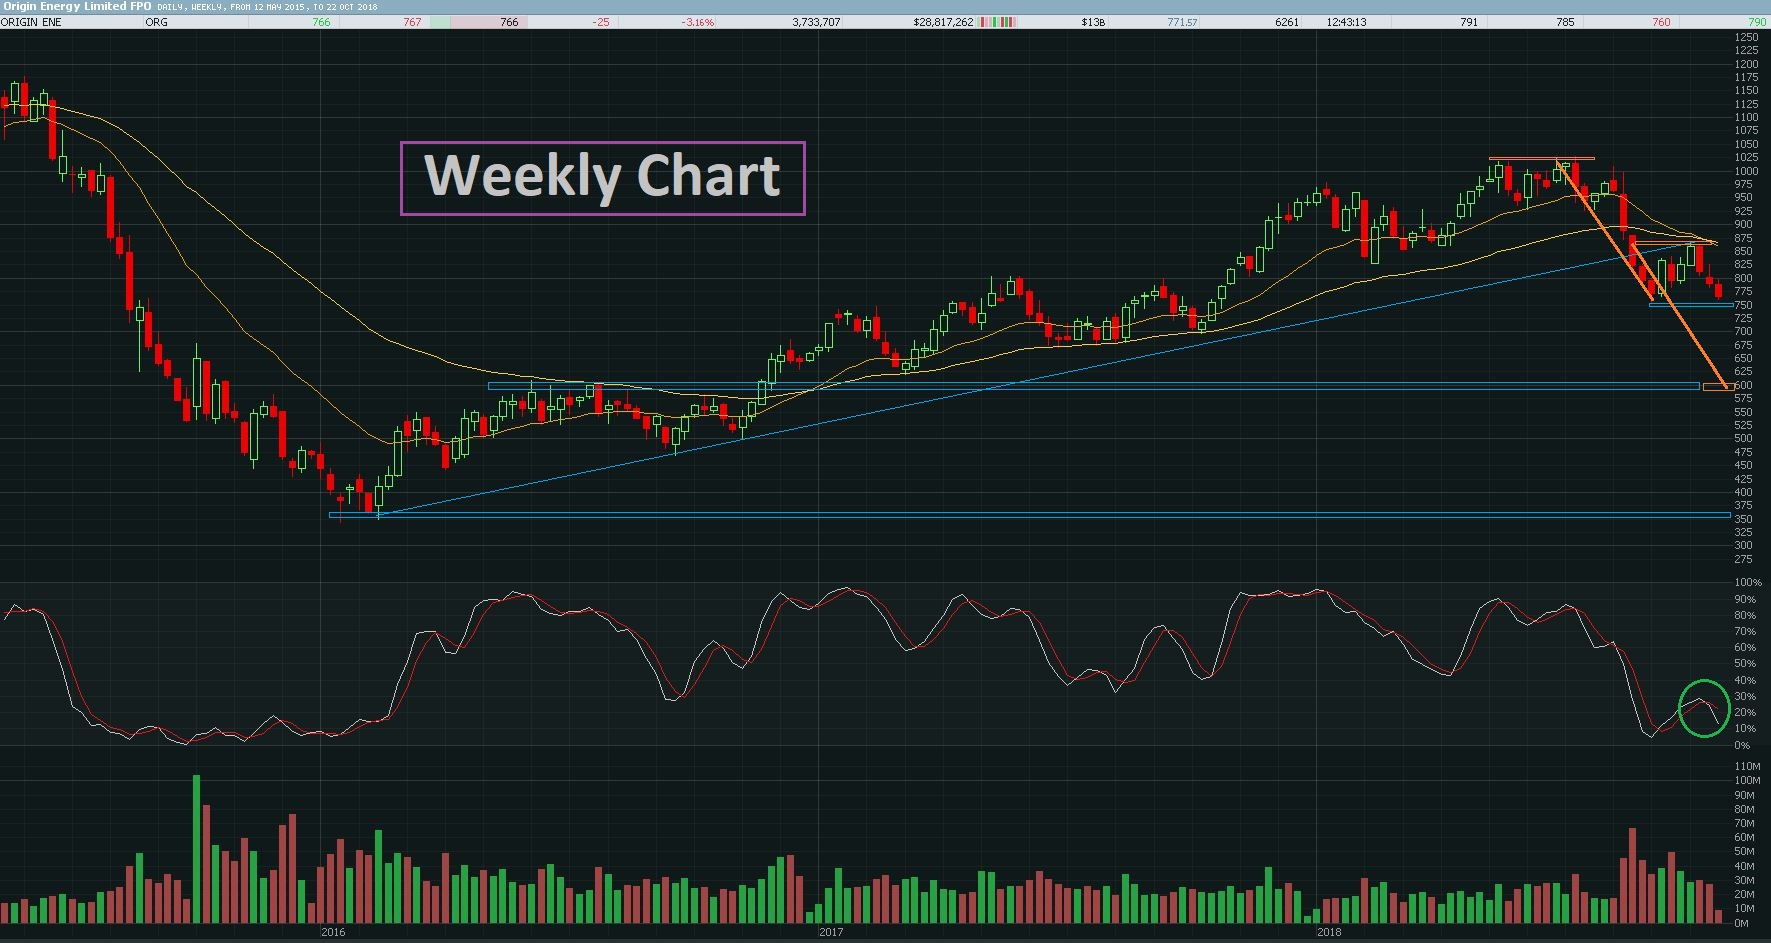
Task: Click the 600 price axis label
Action: [x=1744, y=385]
